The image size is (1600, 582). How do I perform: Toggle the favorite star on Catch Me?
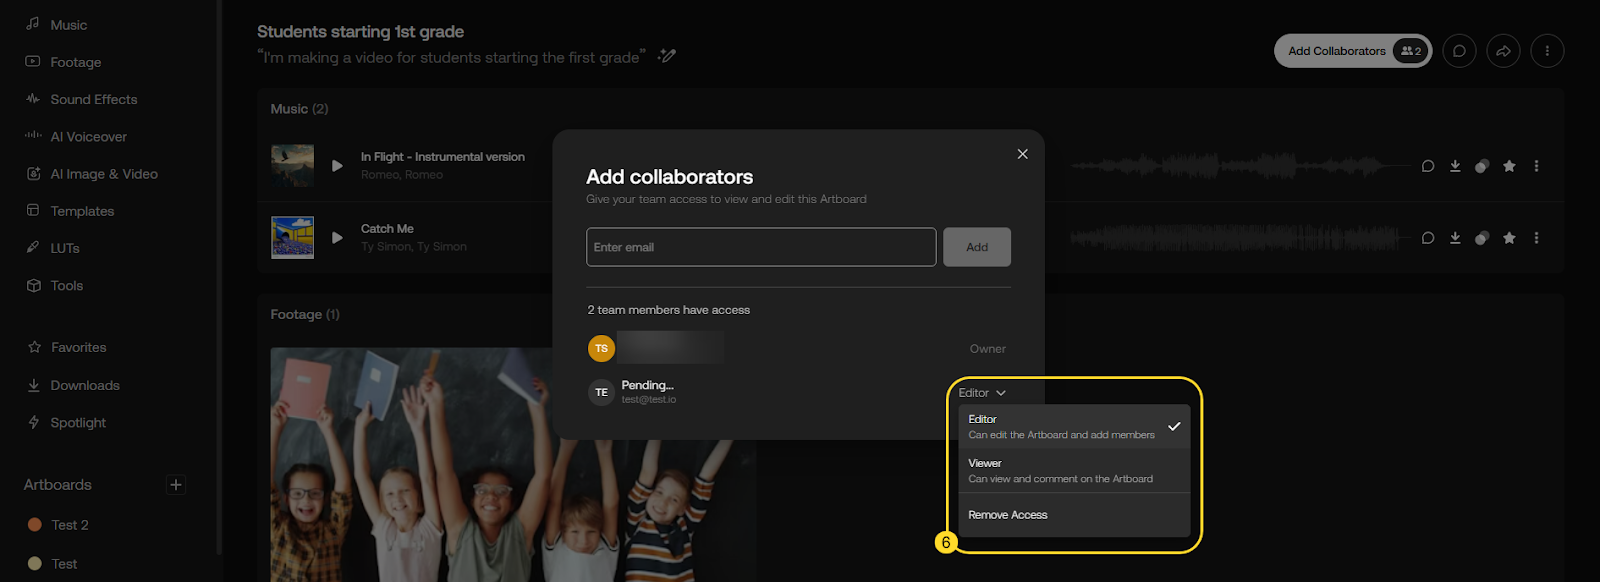point(1509,238)
